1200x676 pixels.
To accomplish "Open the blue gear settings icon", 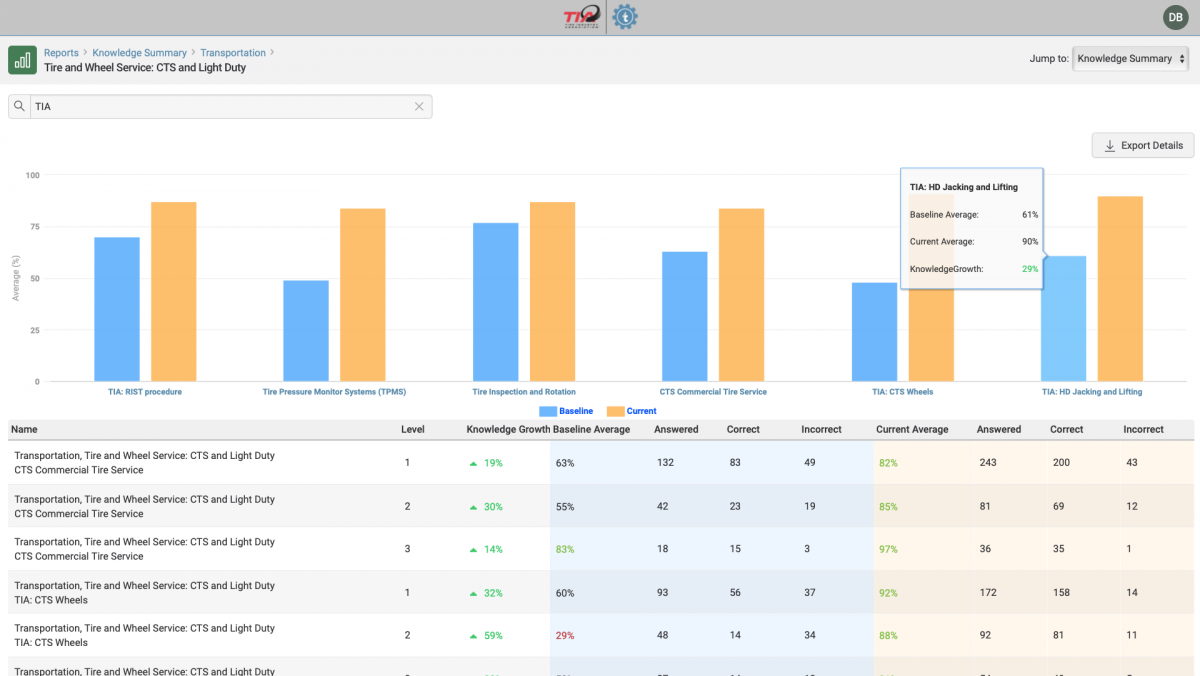I will [x=625, y=16].
